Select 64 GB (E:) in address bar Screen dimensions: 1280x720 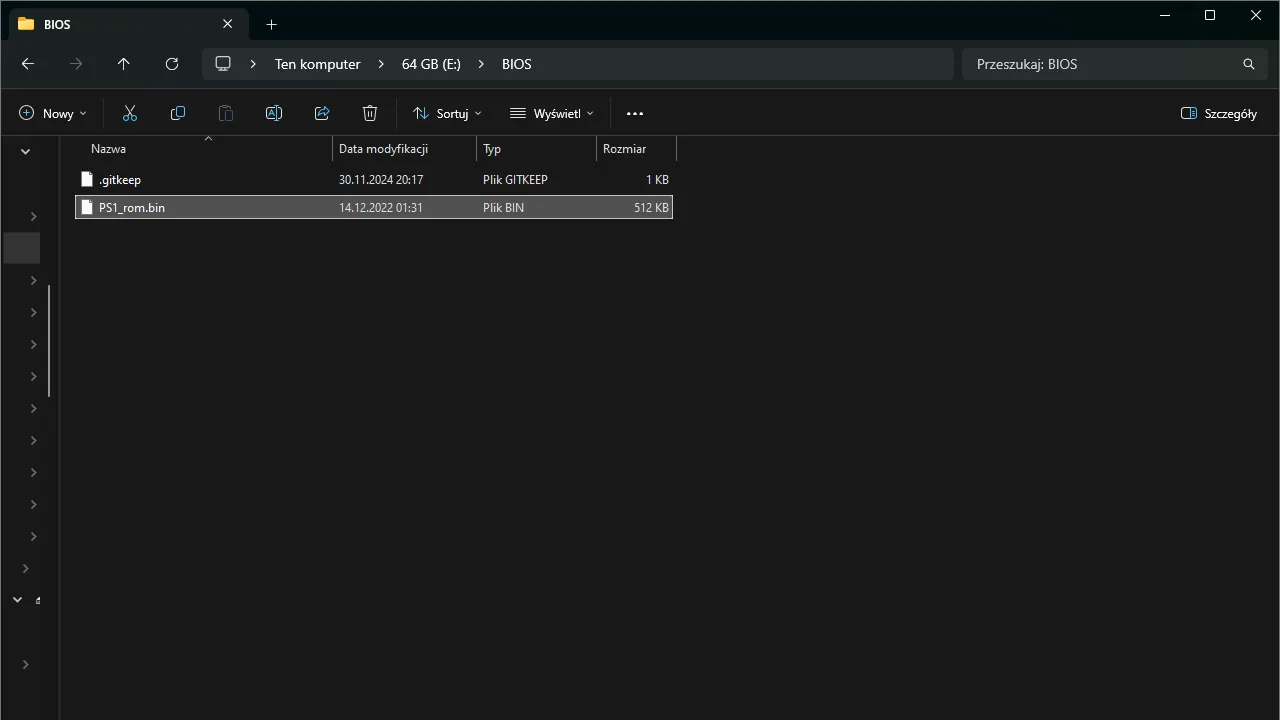tap(431, 64)
